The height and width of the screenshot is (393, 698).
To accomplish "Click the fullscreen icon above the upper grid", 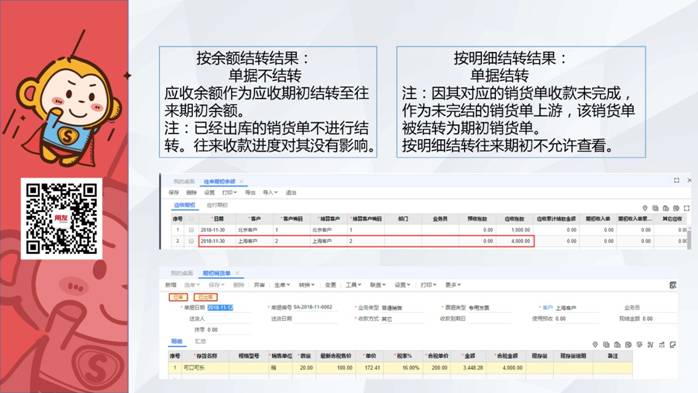I will pyautogui.click(x=687, y=208).
